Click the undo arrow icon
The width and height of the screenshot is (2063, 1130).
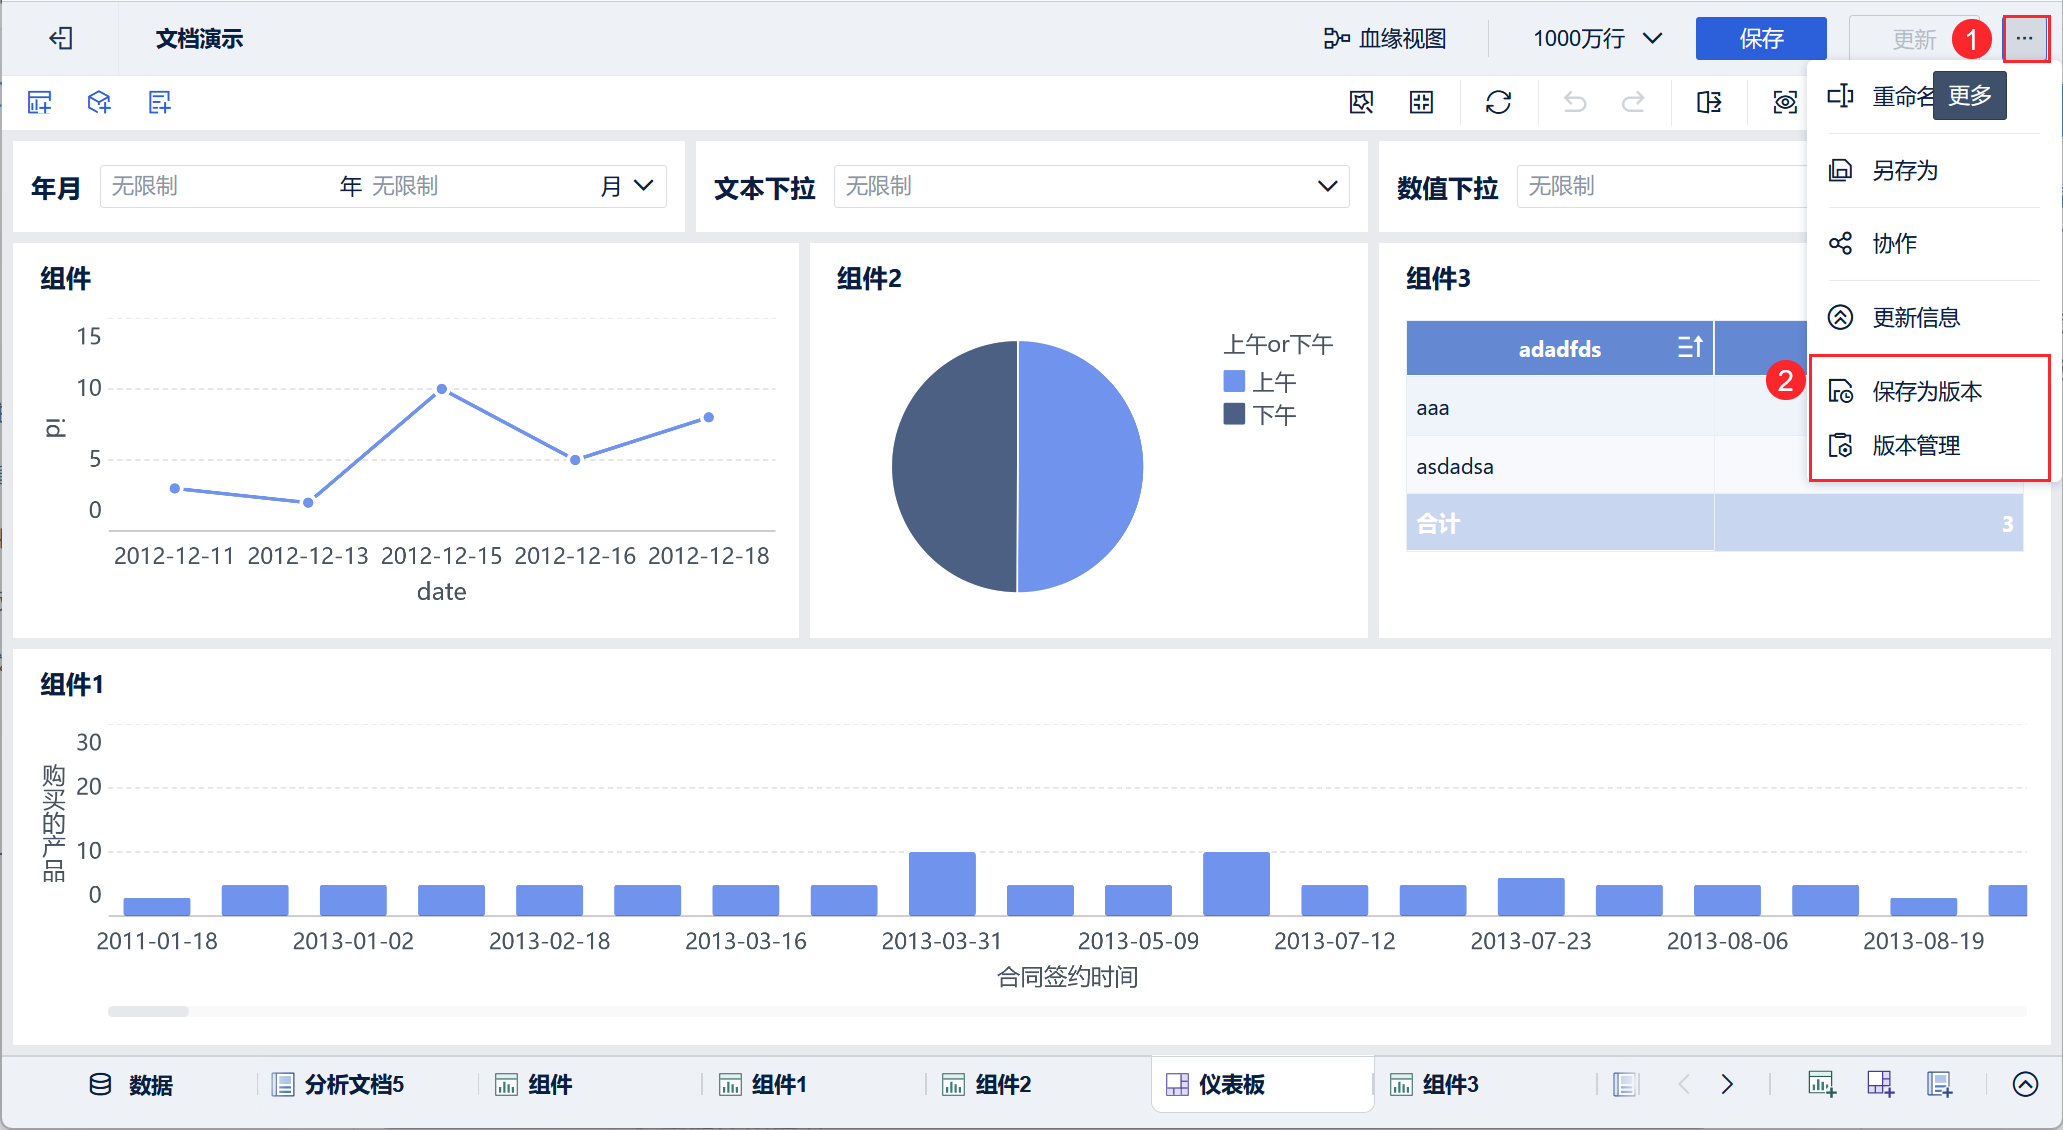point(1574,102)
